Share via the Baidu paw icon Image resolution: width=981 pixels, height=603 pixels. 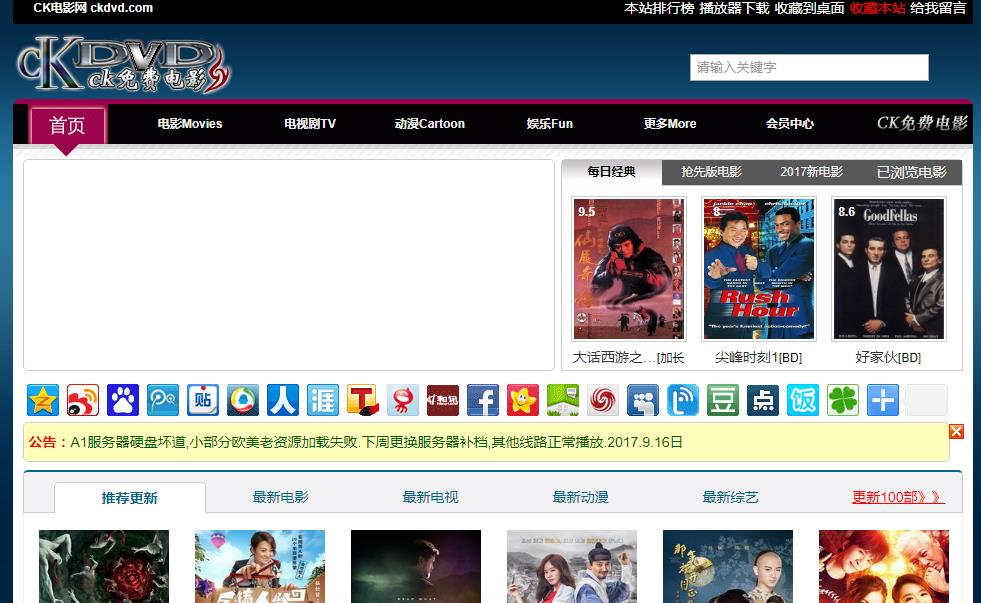point(123,400)
